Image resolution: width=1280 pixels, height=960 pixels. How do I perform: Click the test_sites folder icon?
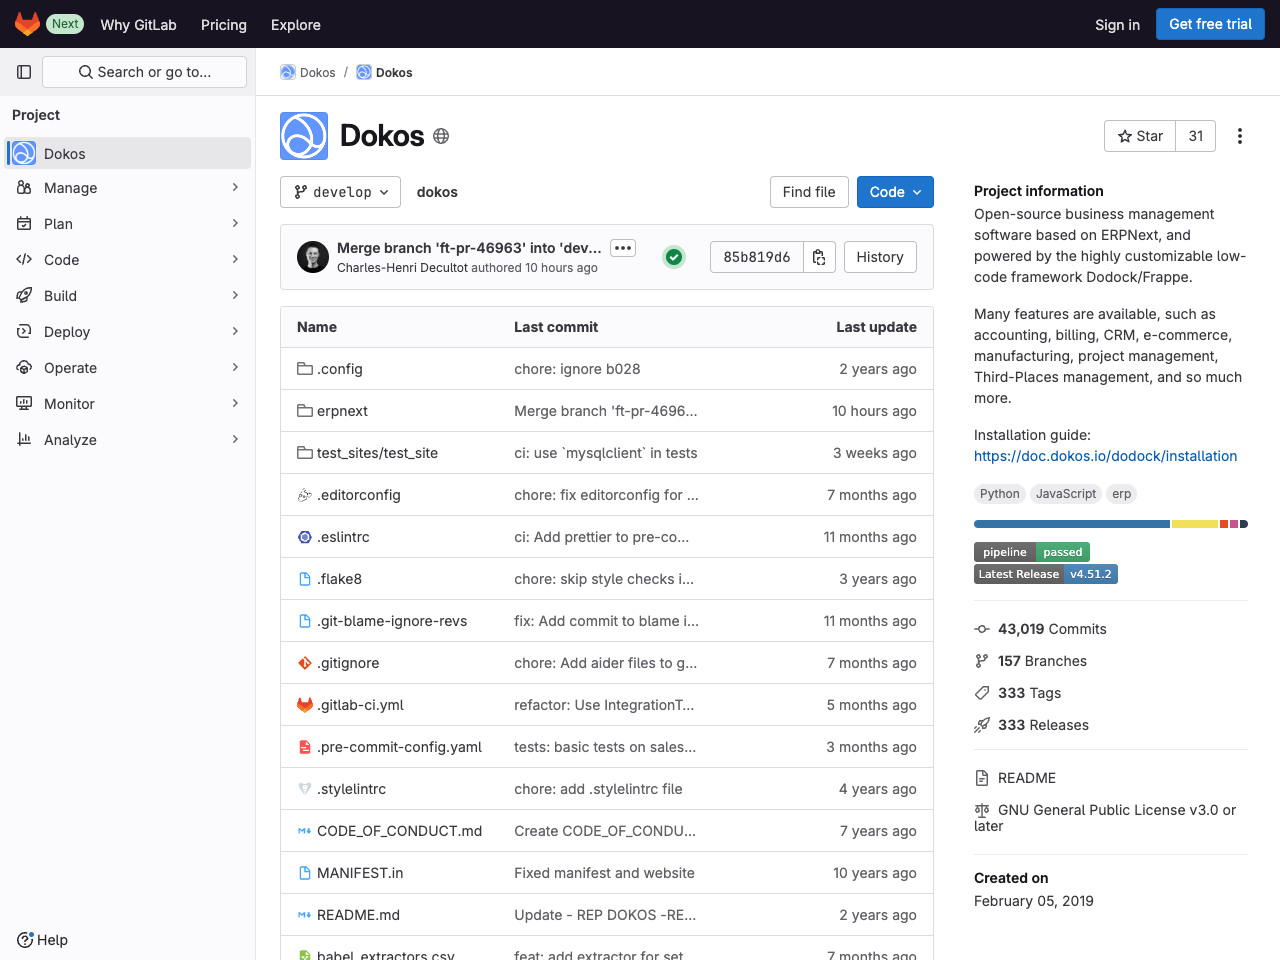(x=305, y=453)
